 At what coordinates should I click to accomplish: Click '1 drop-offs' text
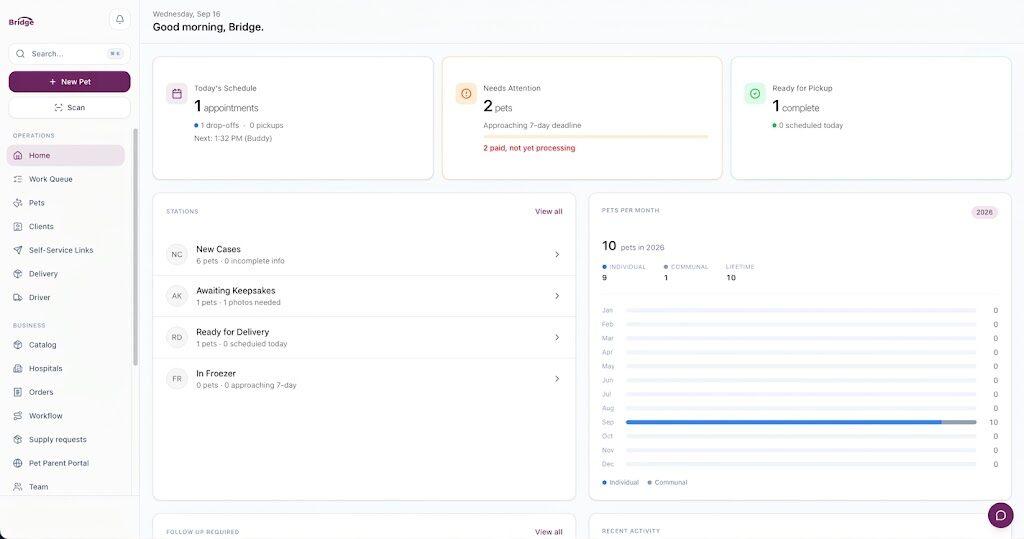tap(219, 125)
